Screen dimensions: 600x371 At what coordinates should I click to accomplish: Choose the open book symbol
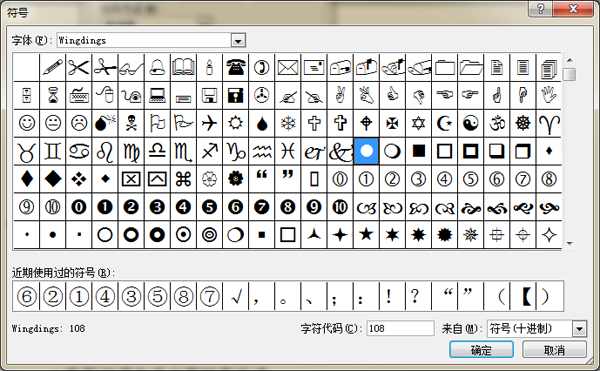pos(183,68)
